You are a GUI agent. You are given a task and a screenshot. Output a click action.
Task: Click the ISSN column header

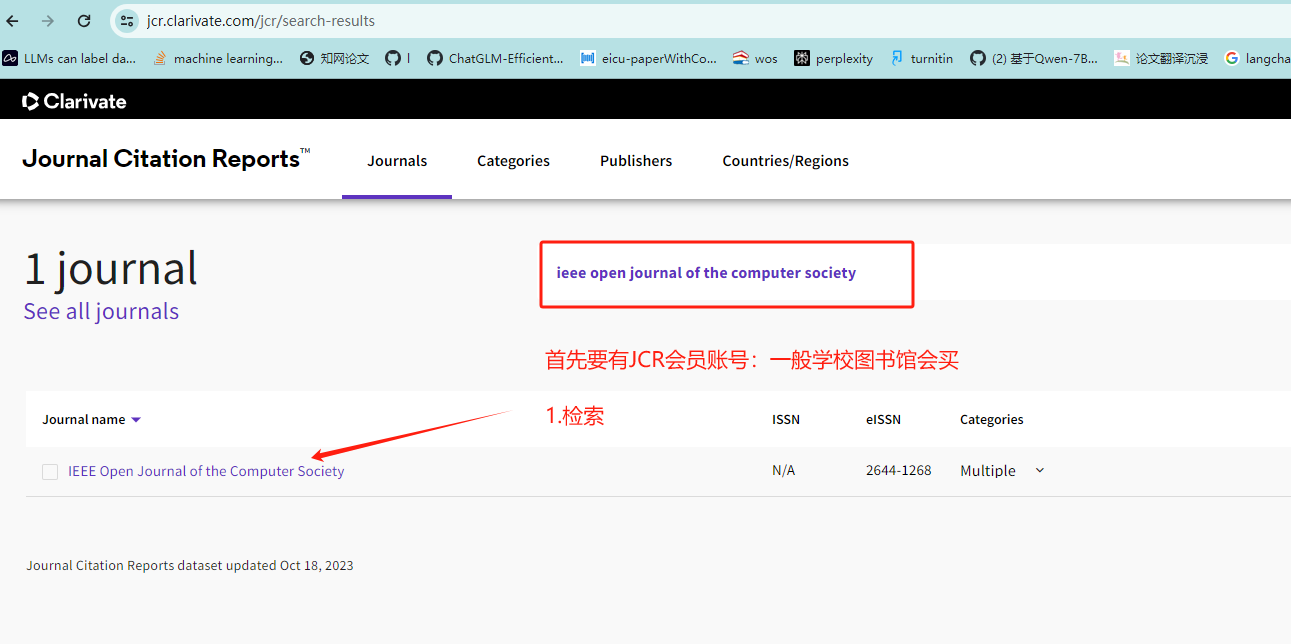[786, 419]
